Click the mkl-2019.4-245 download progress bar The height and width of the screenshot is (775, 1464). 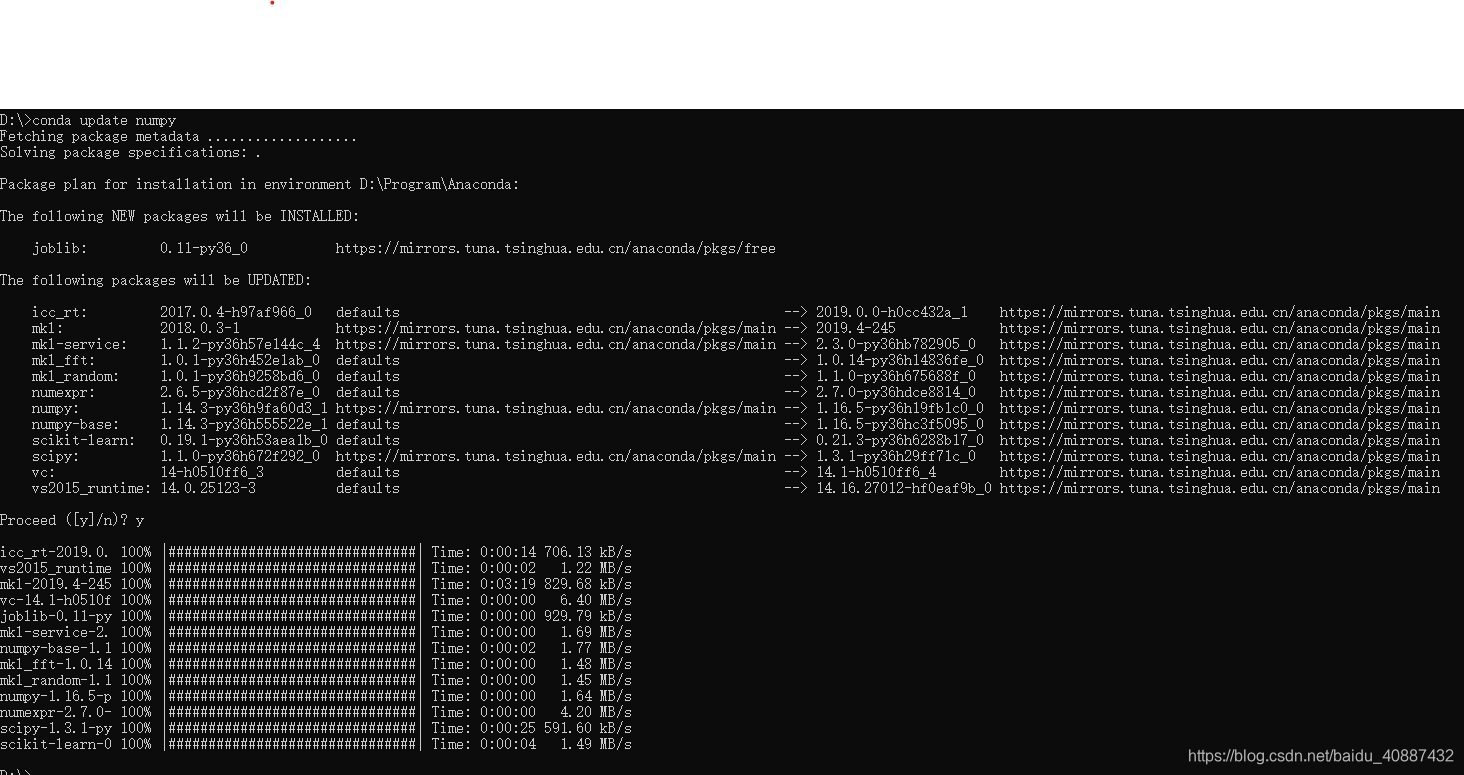click(x=292, y=584)
